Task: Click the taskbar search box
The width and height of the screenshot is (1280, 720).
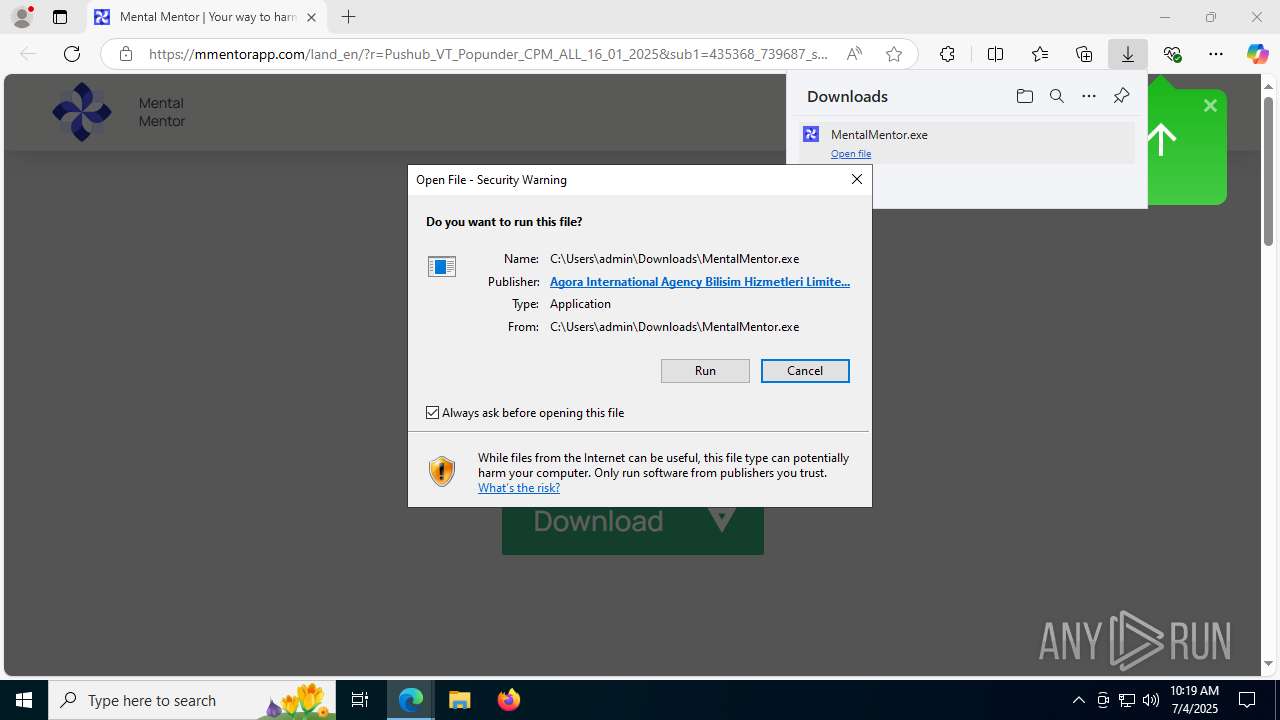Action: pyautogui.click(x=191, y=700)
